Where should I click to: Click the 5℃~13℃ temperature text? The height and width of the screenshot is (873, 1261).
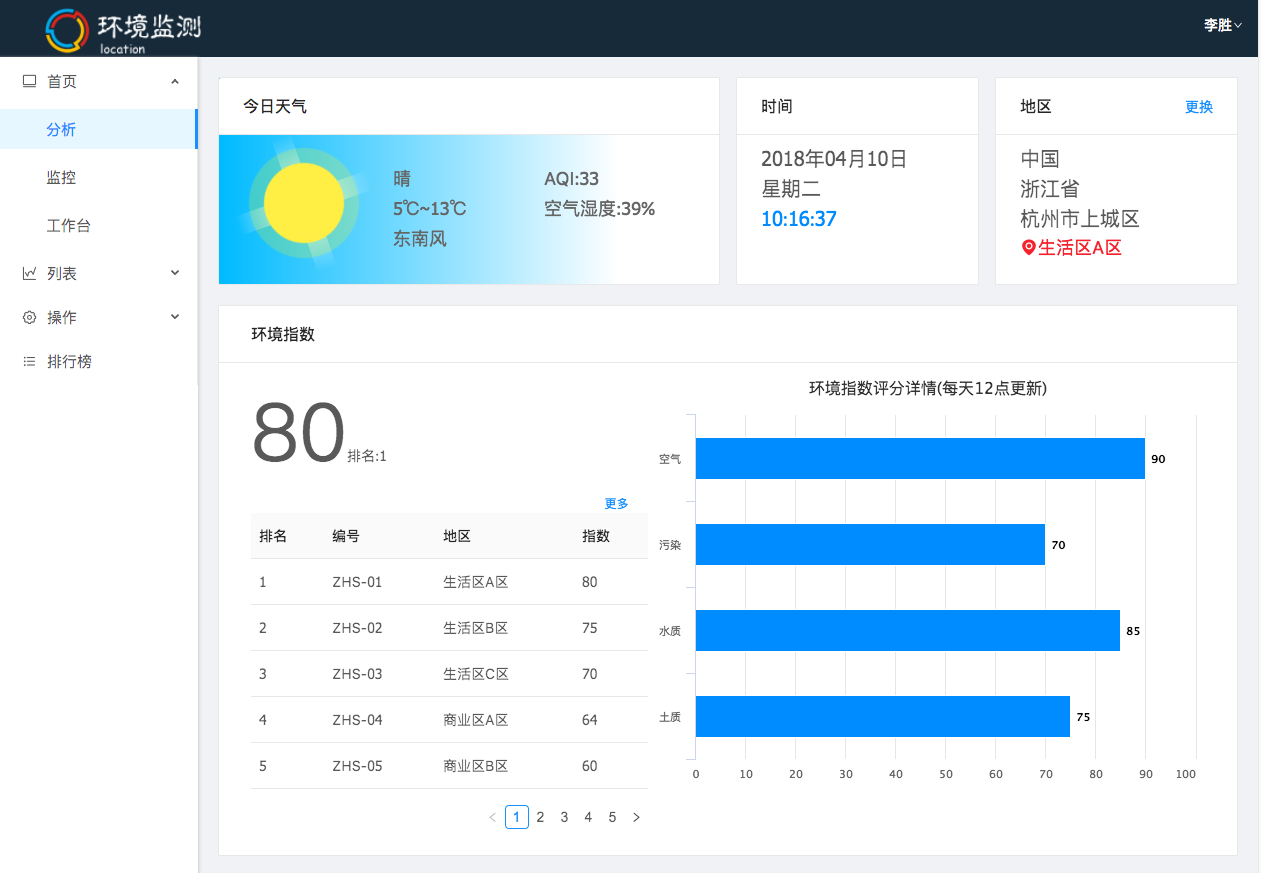430,209
